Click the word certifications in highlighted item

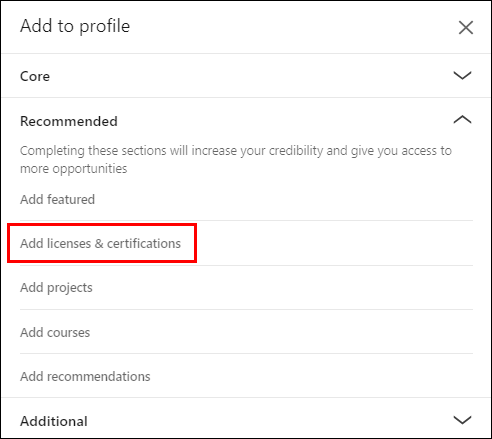(x=144, y=243)
